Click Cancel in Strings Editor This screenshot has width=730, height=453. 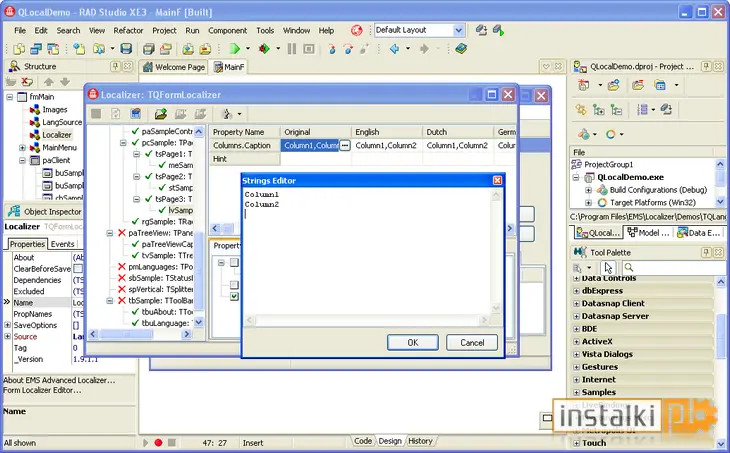pos(472,343)
